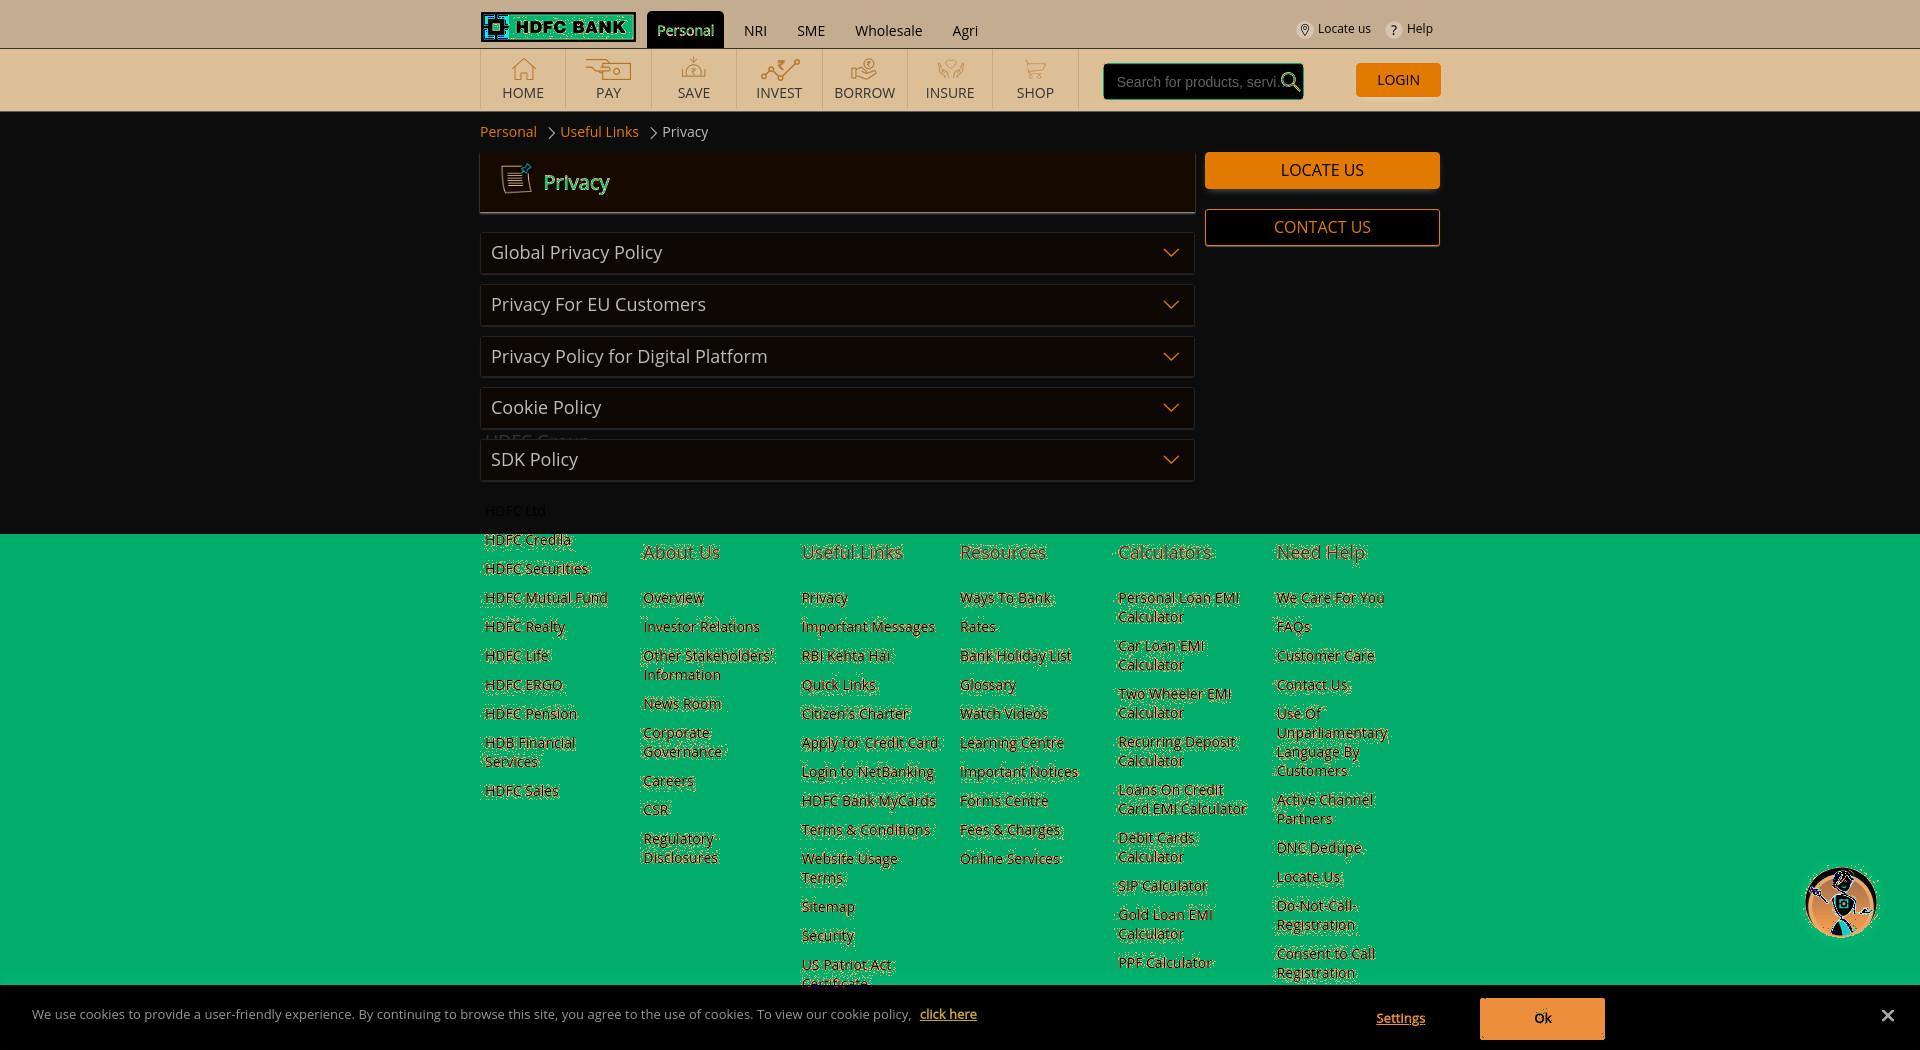Image resolution: width=1920 pixels, height=1050 pixels.
Task: Open Watch Videos footer link
Action: click(1003, 714)
